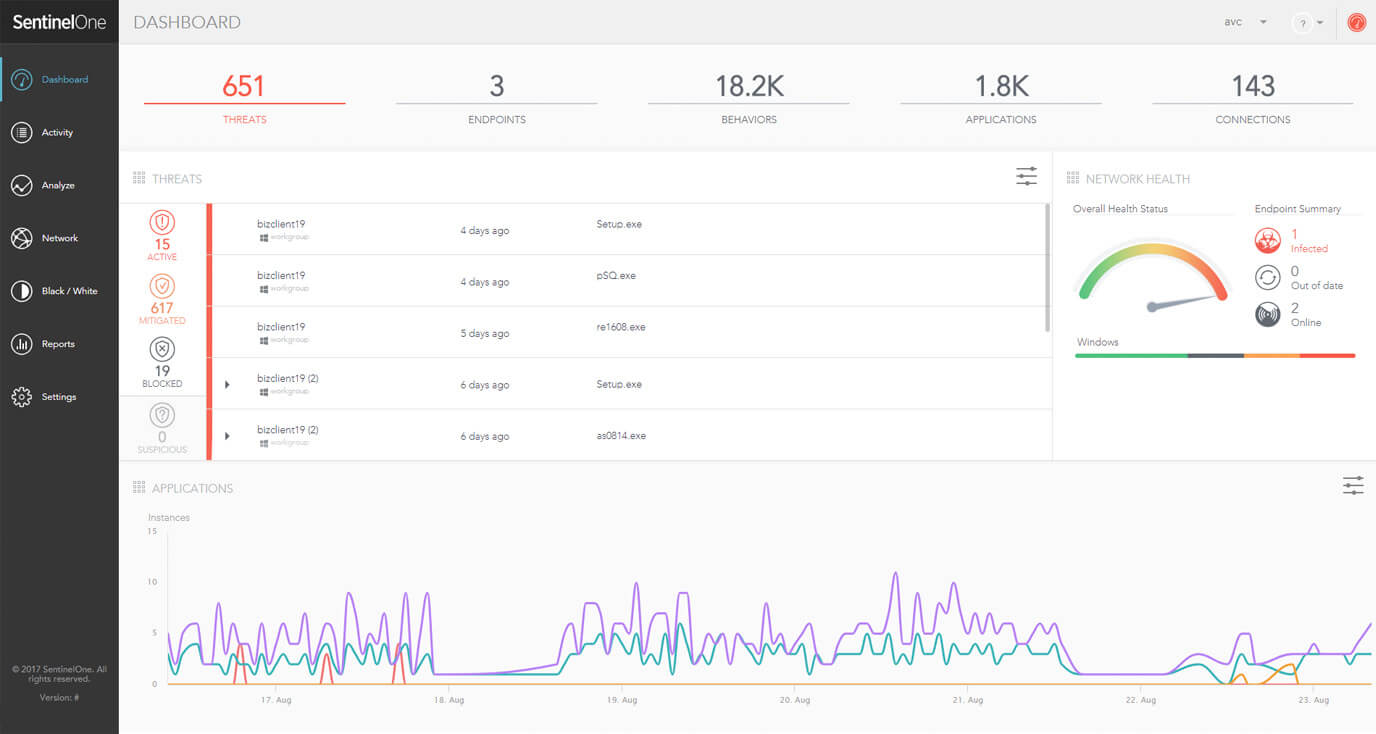The height and width of the screenshot is (734, 1376).
Task: Open the Settings gear icon
Action: point(21,397)
